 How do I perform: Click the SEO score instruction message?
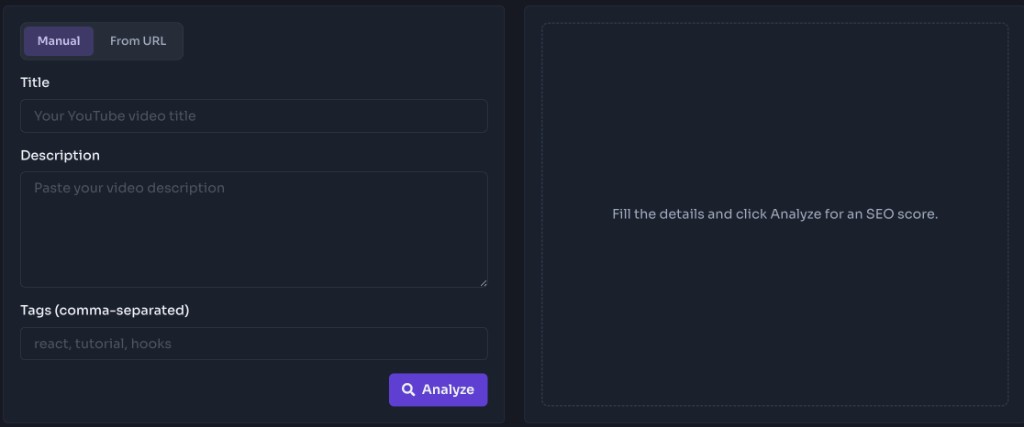point(775,214)
